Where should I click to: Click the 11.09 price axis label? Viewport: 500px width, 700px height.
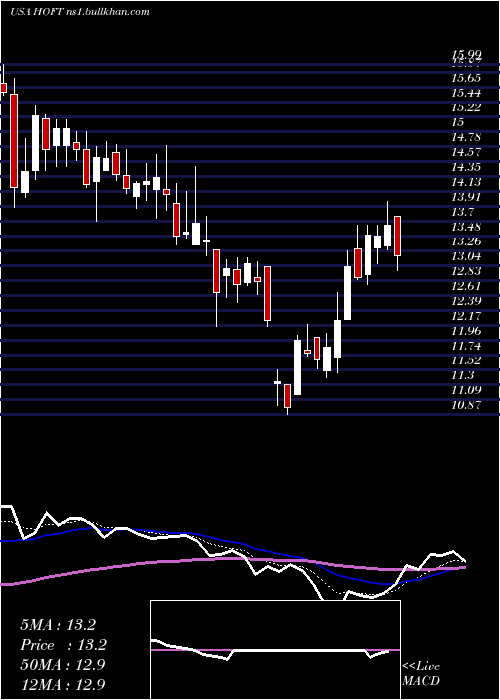pos(466,390)
